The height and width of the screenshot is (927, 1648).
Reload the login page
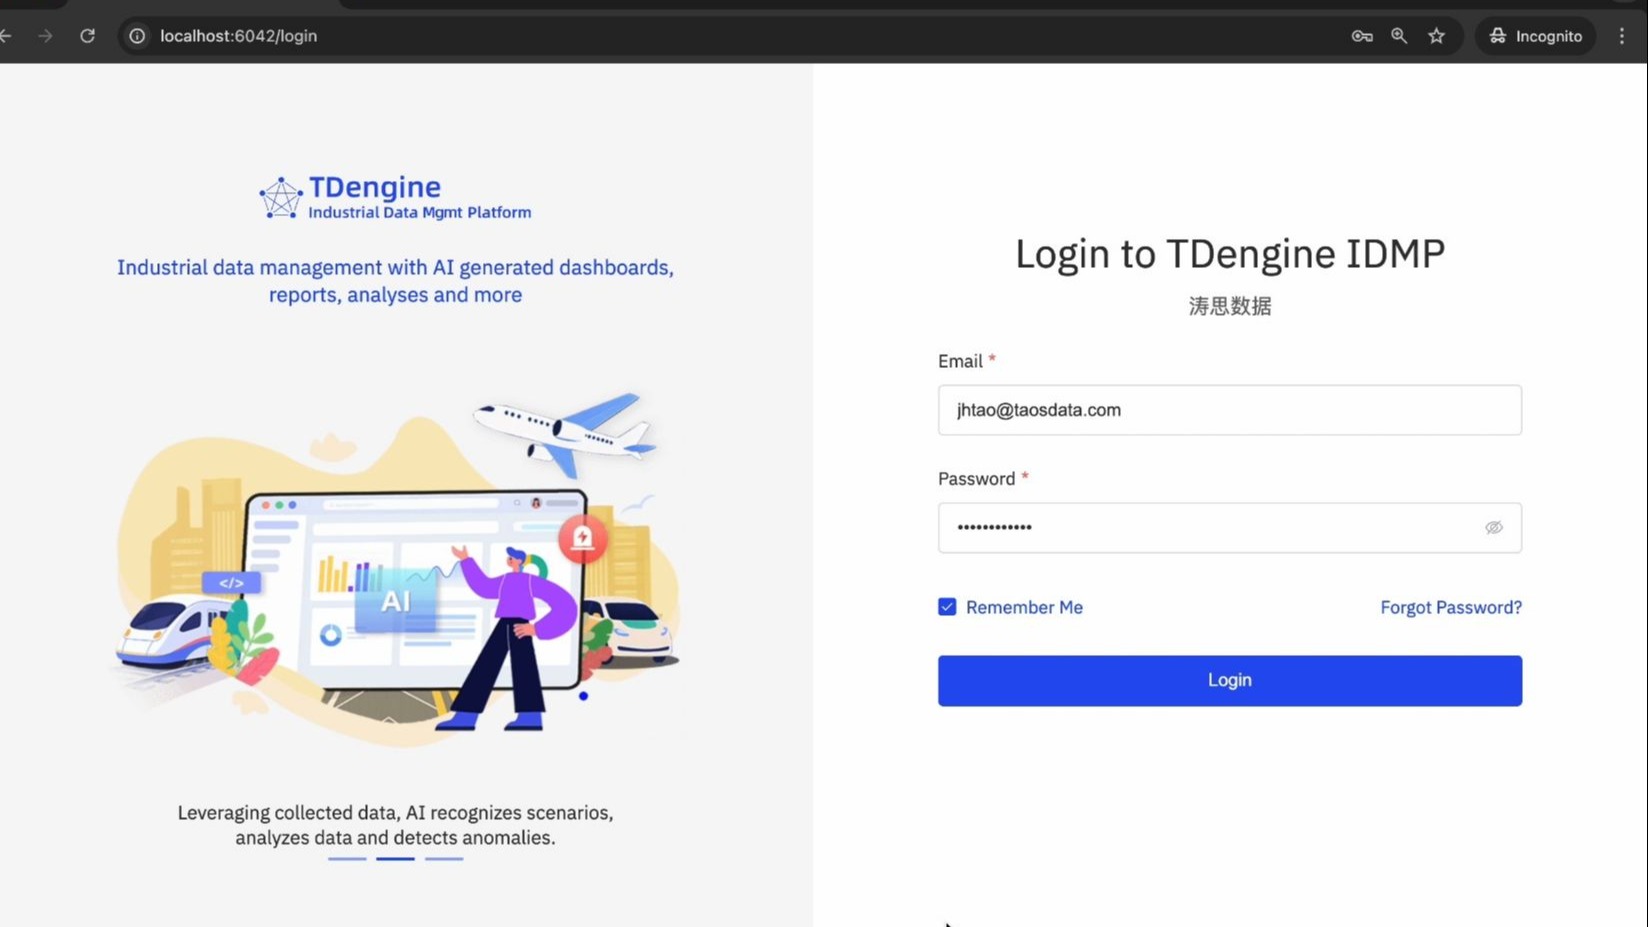click(88, 36)
